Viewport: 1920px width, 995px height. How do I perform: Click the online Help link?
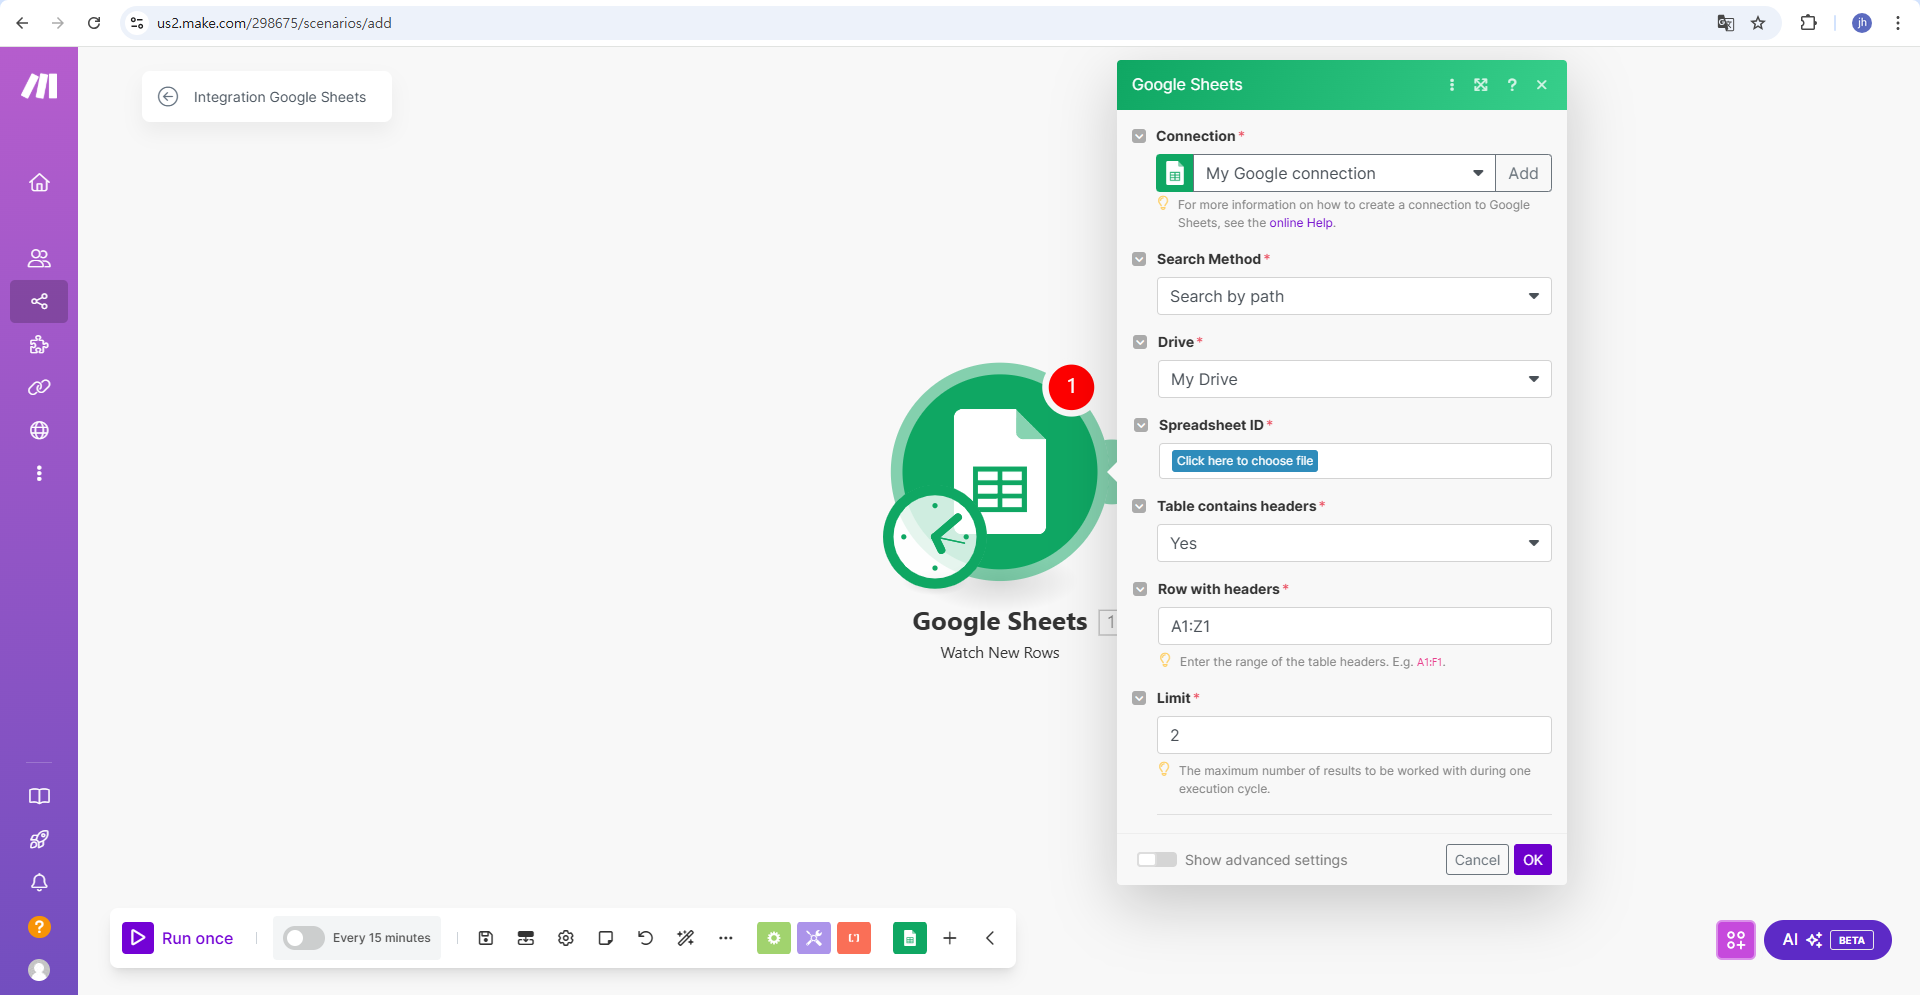pos(1301,223)
